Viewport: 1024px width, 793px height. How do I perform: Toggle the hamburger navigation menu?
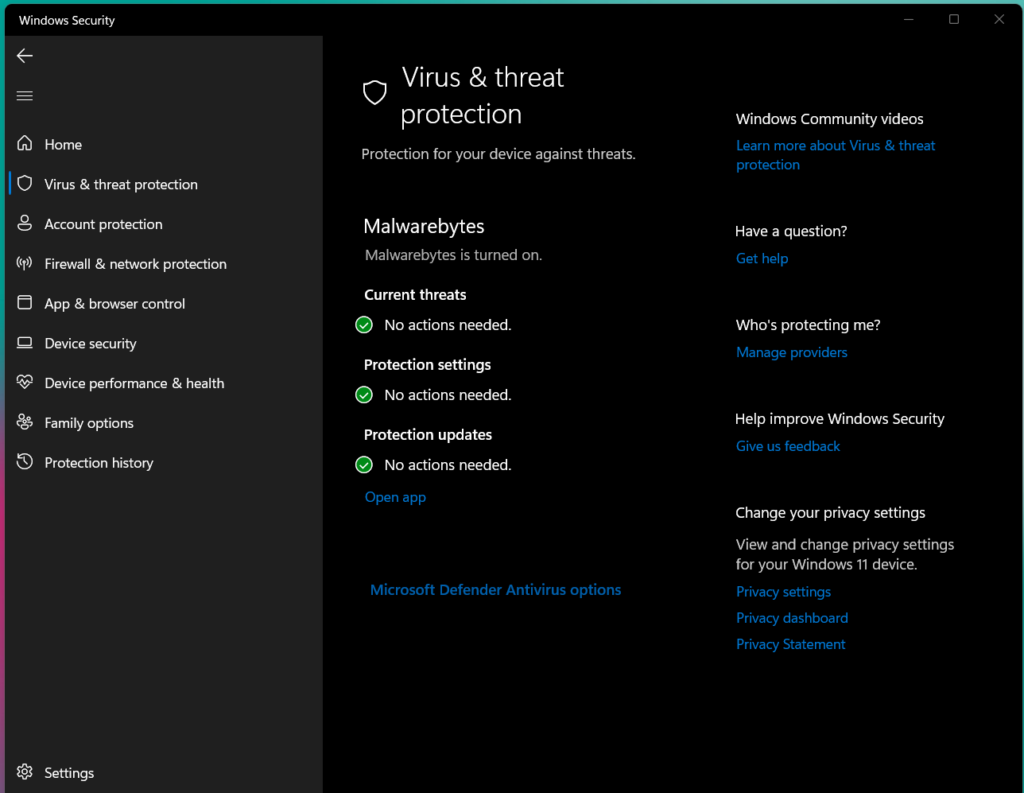tap(25, 96)
